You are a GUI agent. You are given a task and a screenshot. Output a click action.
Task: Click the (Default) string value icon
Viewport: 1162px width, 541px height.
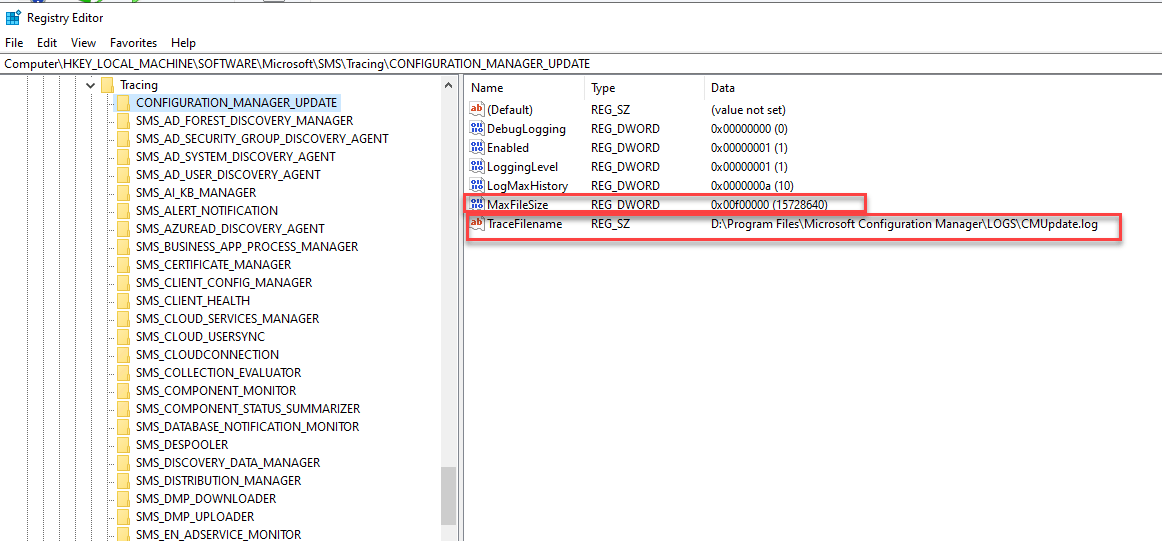tap(477, 110)
